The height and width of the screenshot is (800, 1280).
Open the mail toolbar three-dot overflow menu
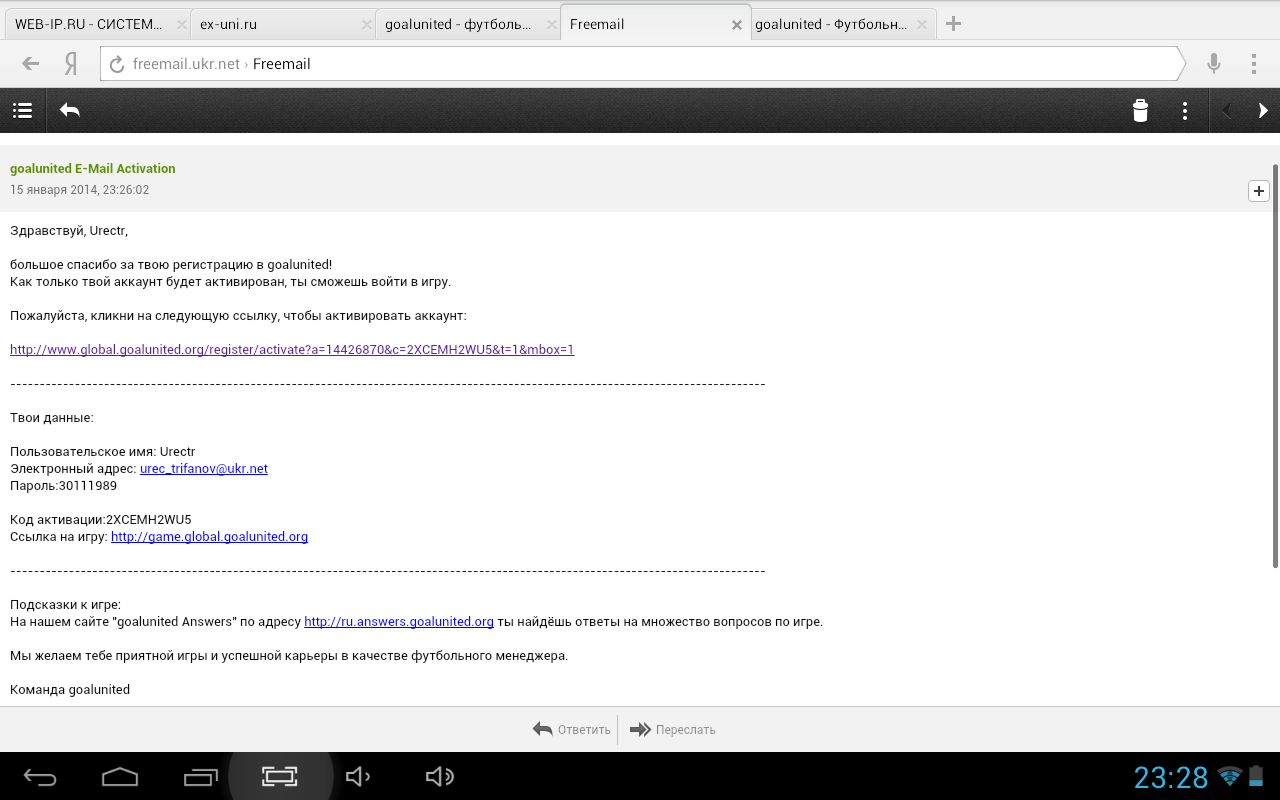click(1185, 111)
